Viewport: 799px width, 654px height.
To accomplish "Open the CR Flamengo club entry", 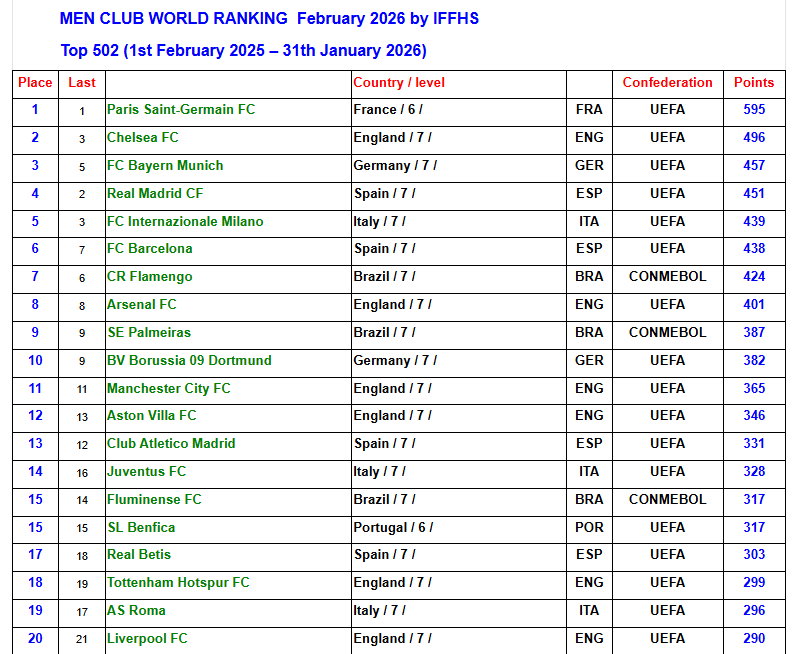I will pyautogui.click(x=150, y=276).
